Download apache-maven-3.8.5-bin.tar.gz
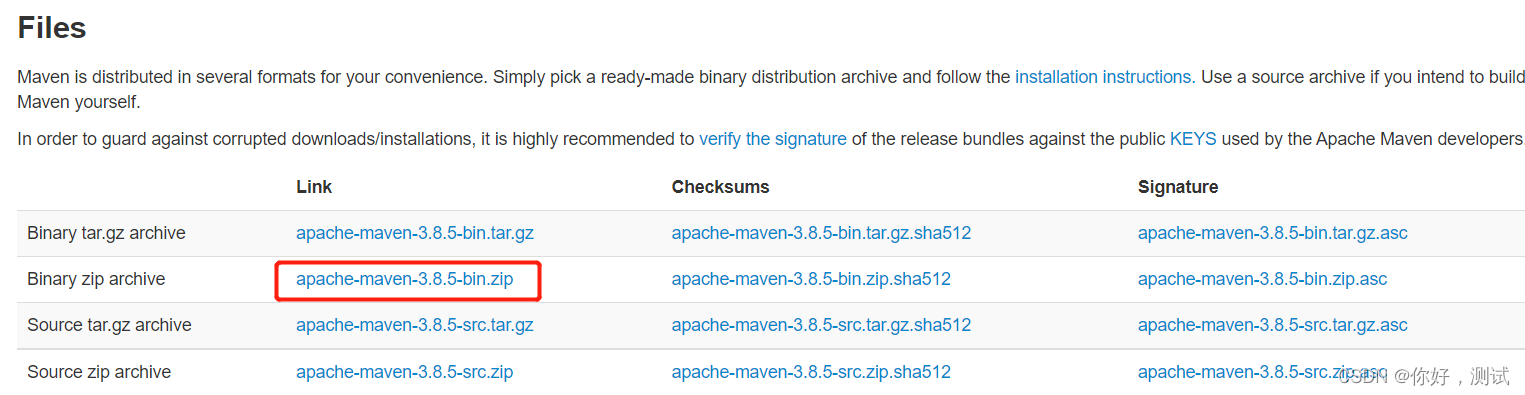 [x=415, y=233]
